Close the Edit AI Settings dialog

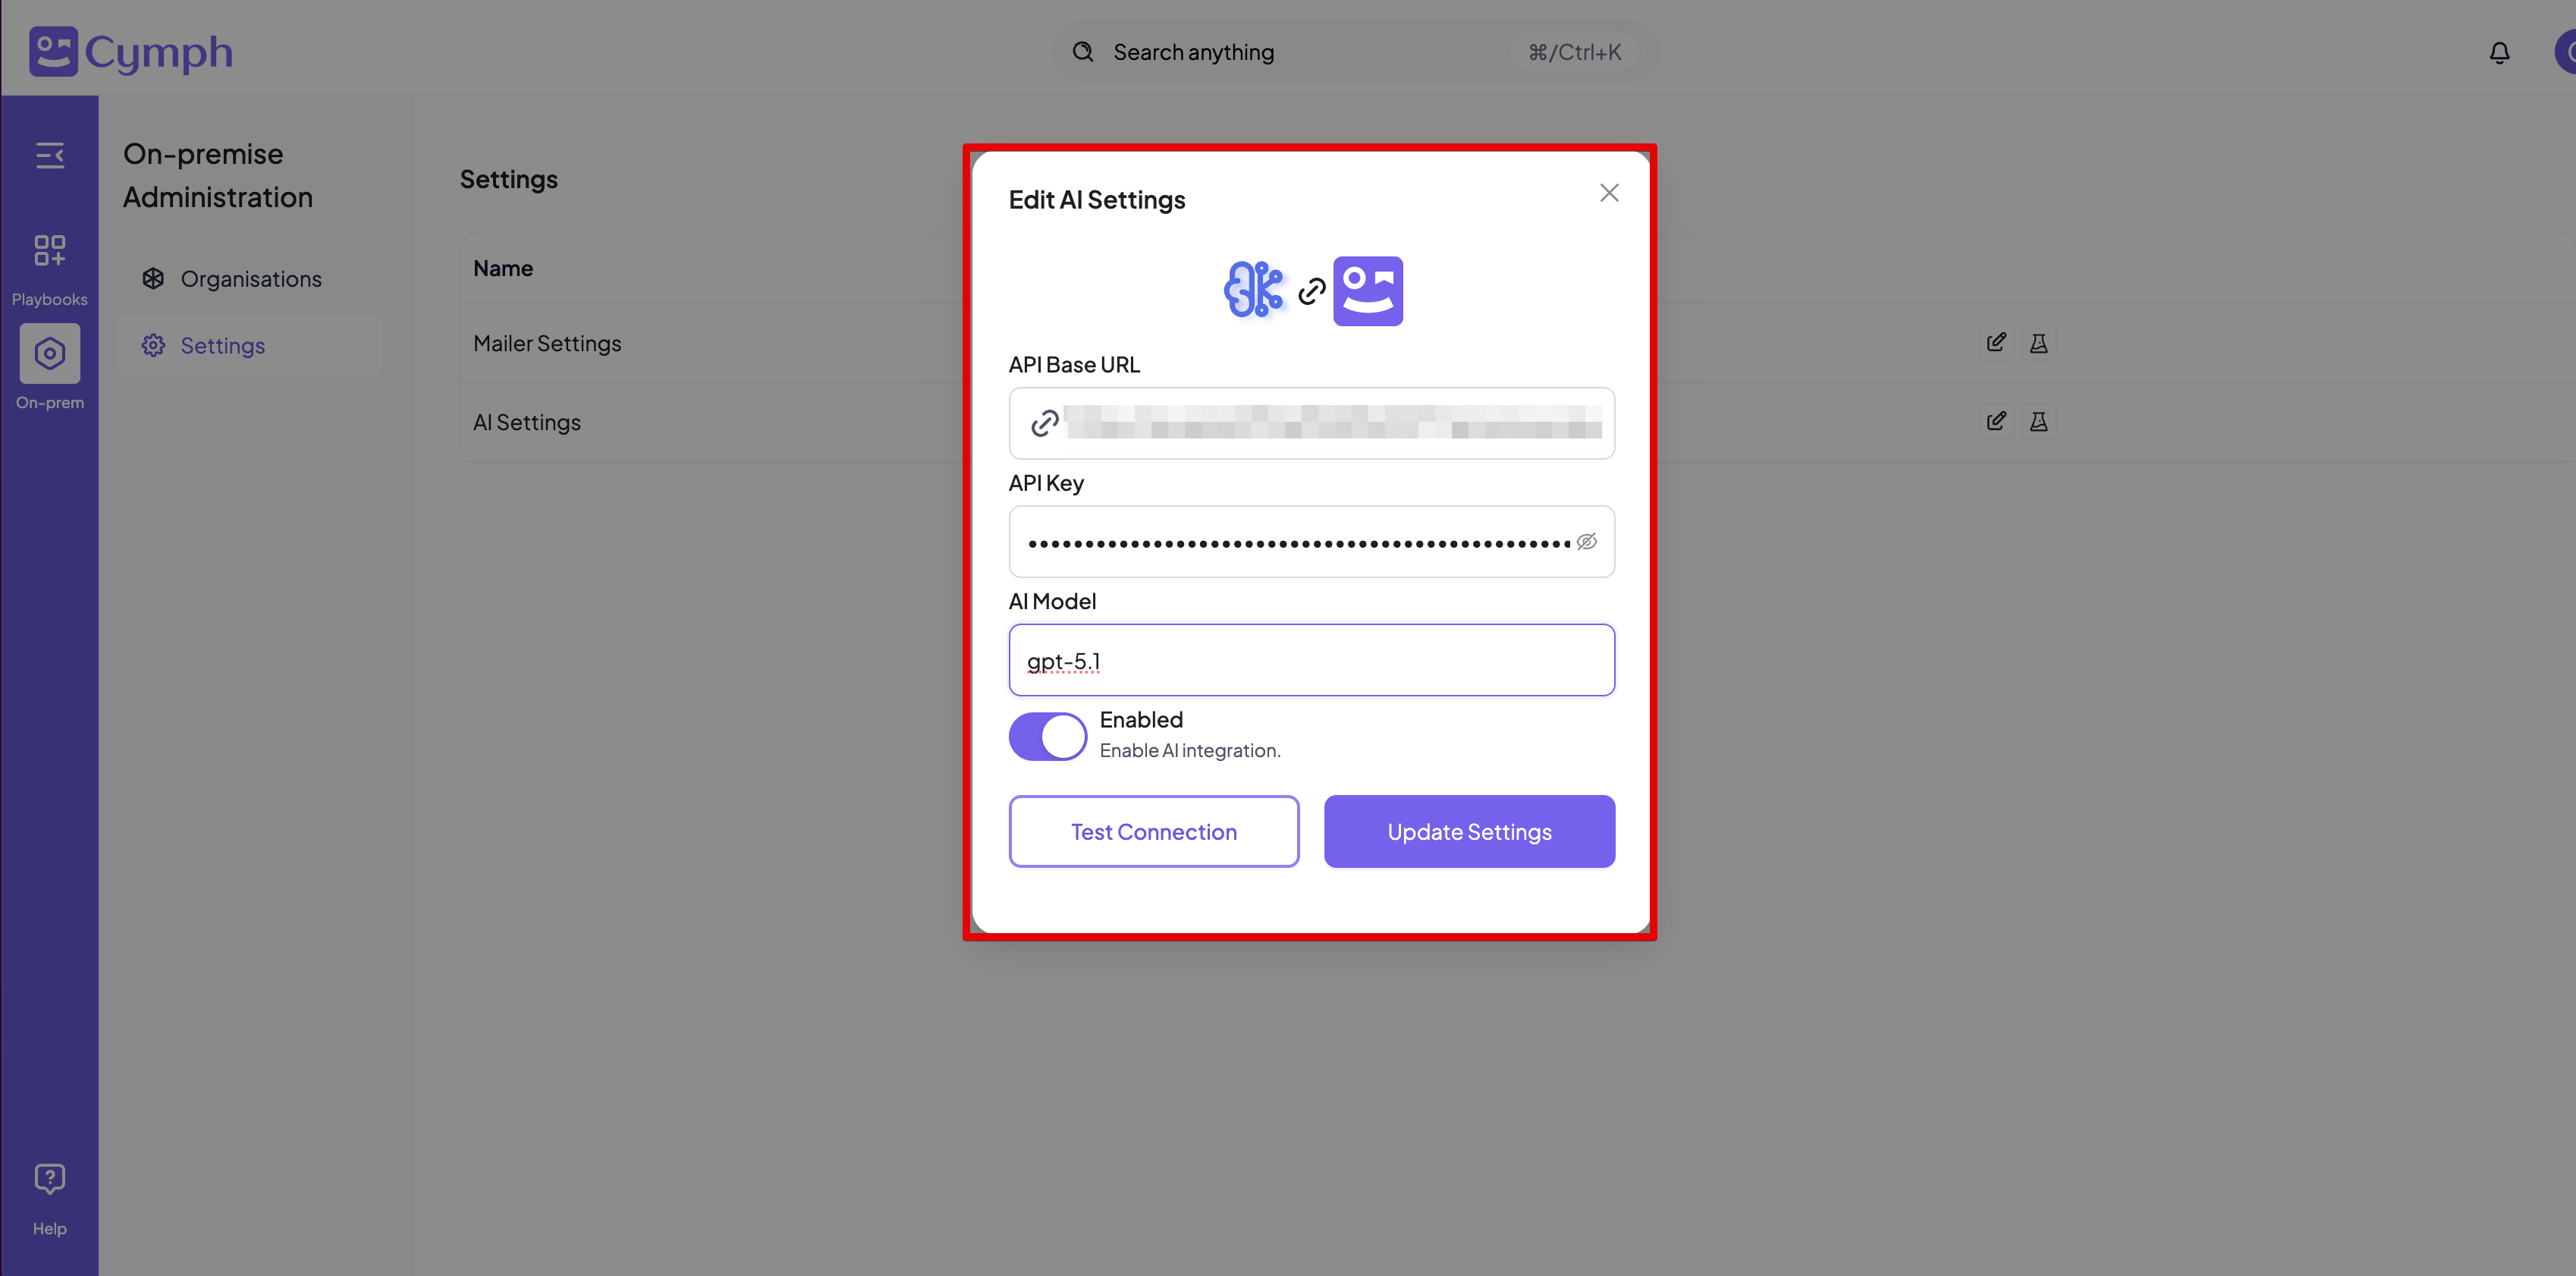coord(1609,193)
